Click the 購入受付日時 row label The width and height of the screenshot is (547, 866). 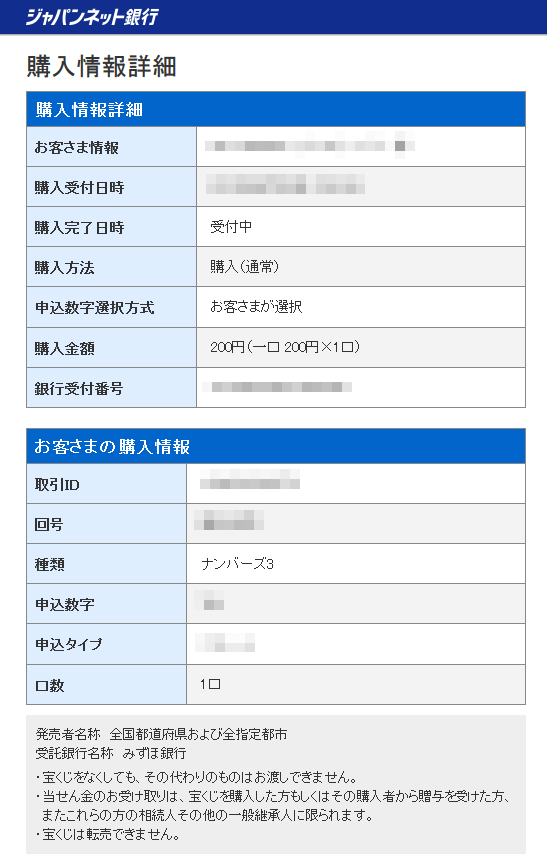[79, 188]
